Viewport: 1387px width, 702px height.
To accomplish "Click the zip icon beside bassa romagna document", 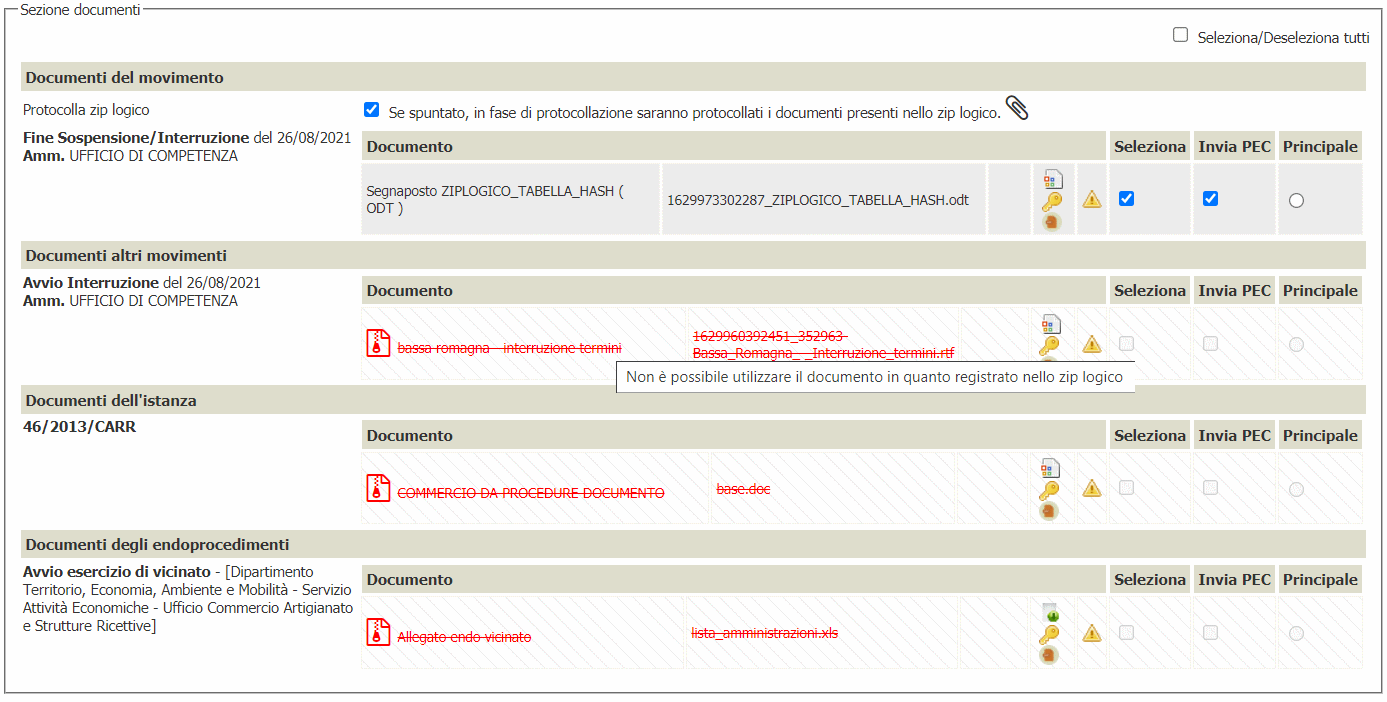I will click(378, 343).
